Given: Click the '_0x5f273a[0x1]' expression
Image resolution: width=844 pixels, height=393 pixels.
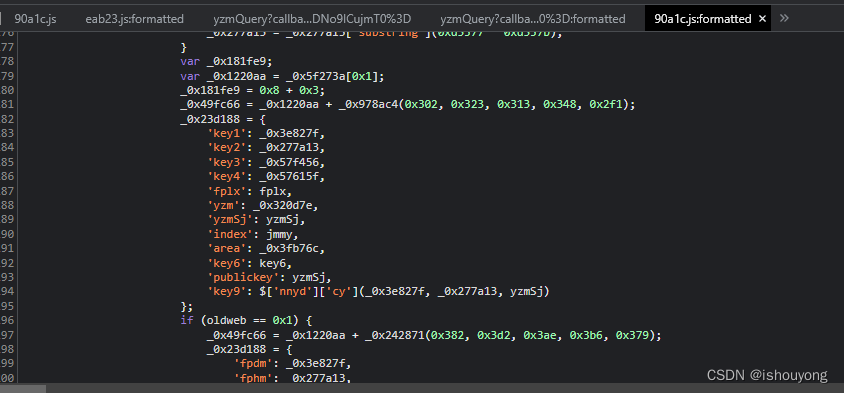Looking at the screenshot, I should (332, 75).
